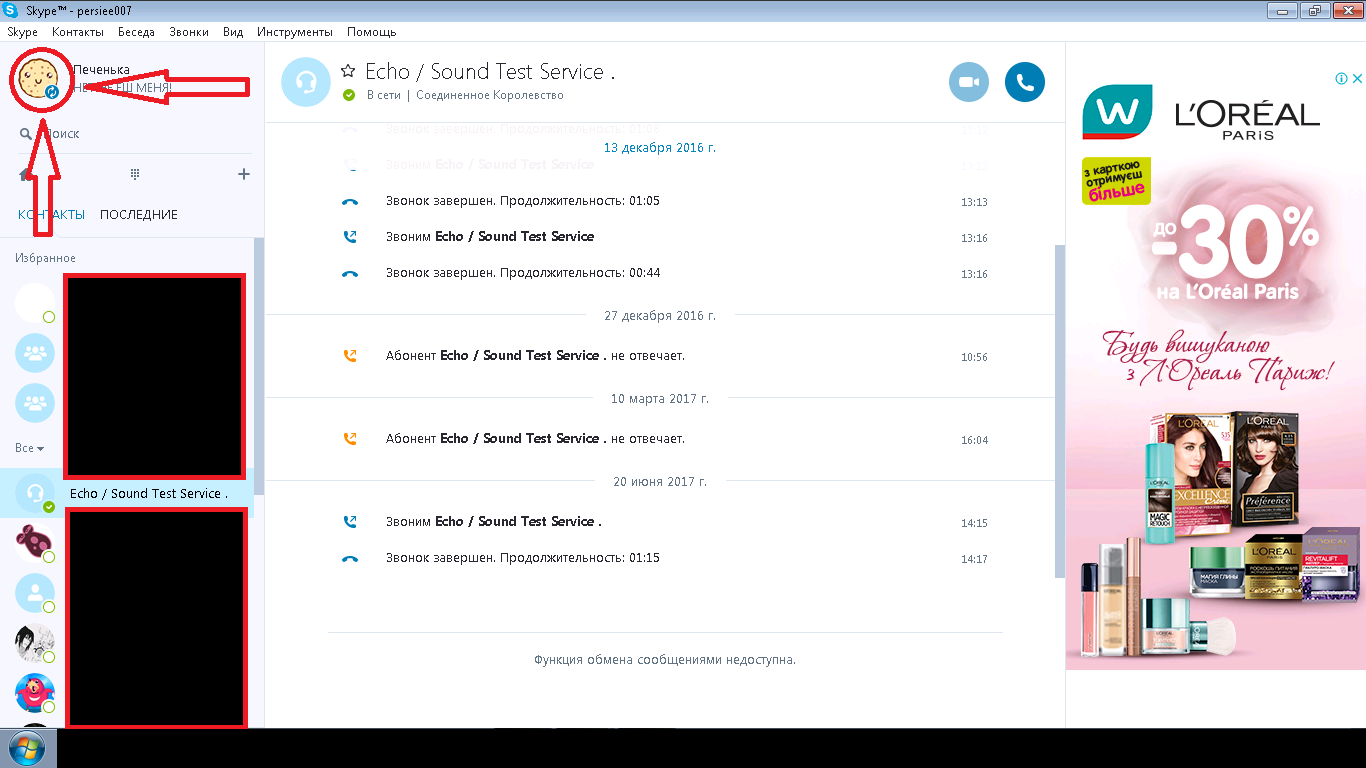This screenshot has width=1366, height=768.
Task: Open the Вид menu
Action: (x=233, y=32)
